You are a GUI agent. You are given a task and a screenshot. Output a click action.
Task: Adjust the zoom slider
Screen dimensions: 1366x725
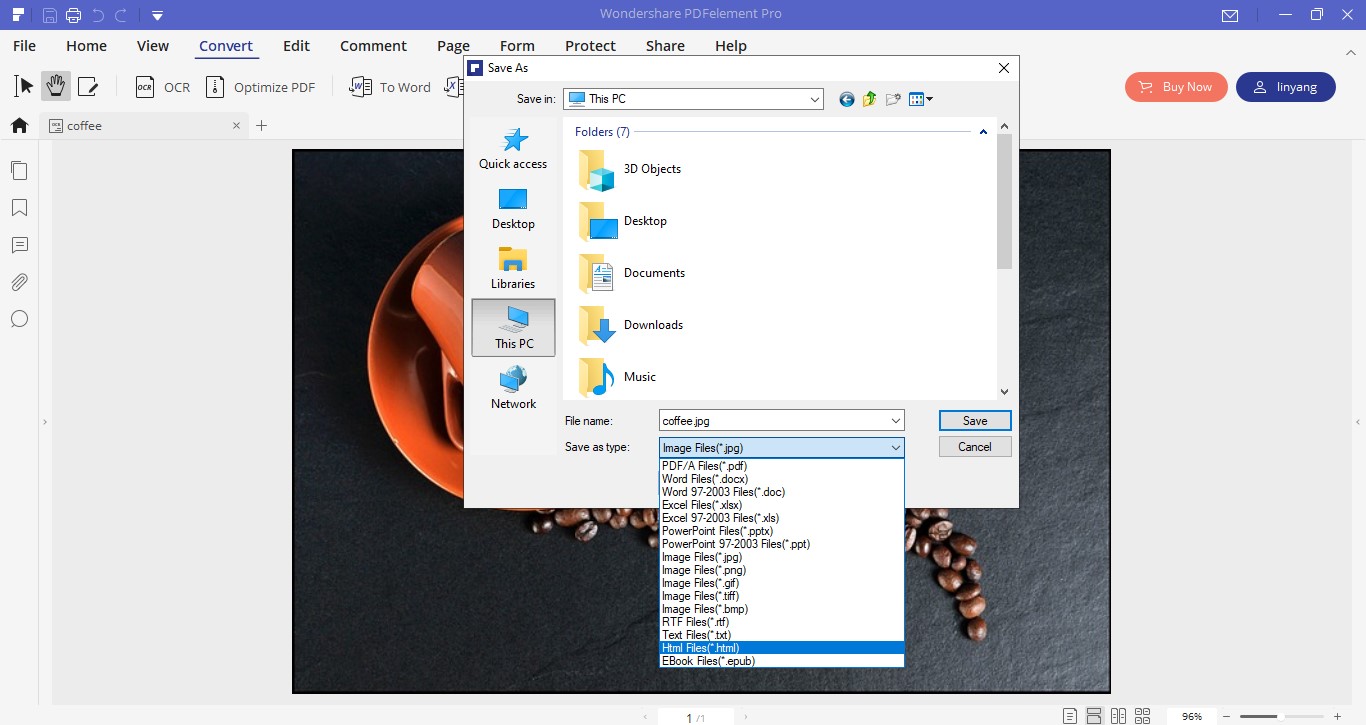coord(1279,716)
